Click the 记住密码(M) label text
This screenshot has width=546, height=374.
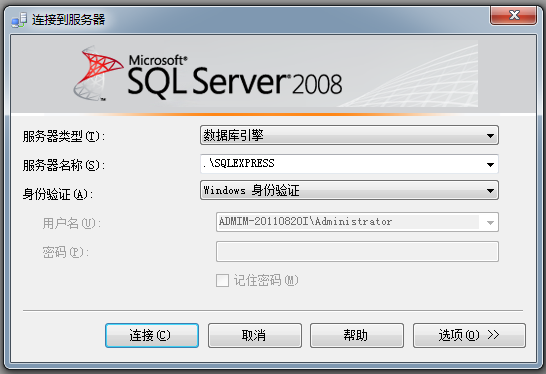point(266,280)
